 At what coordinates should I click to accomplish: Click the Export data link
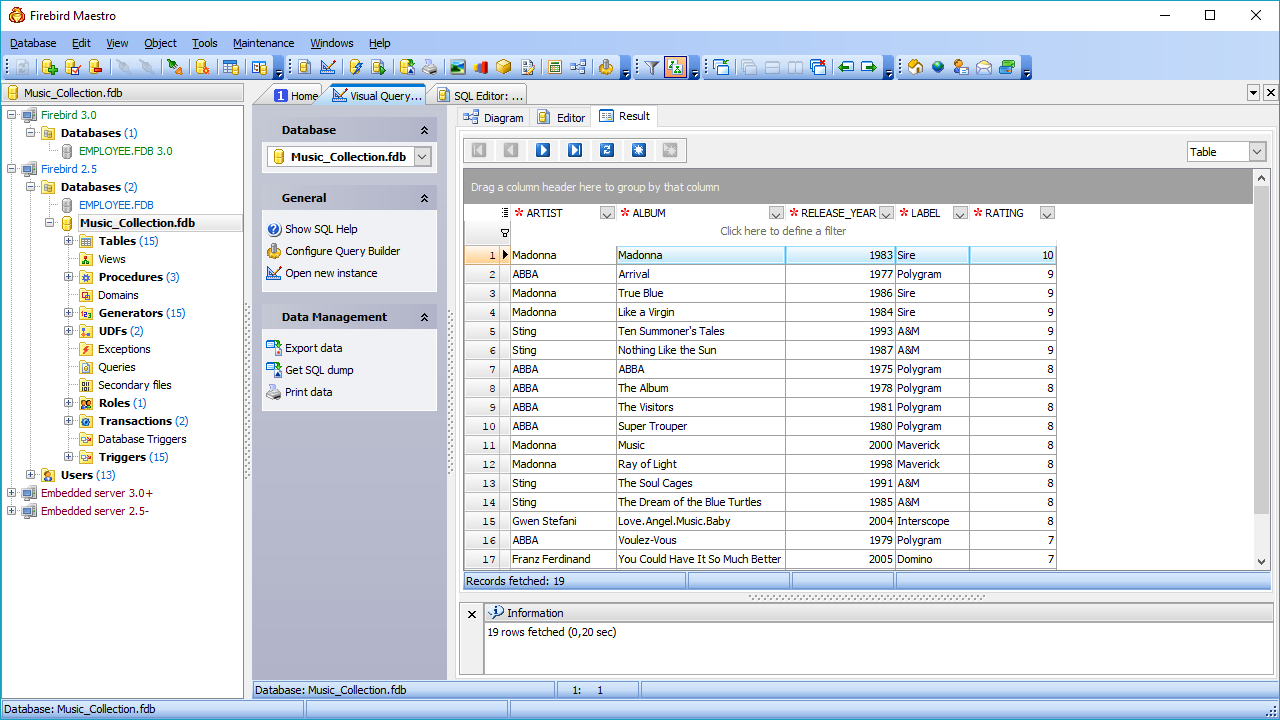coord(313,348)
